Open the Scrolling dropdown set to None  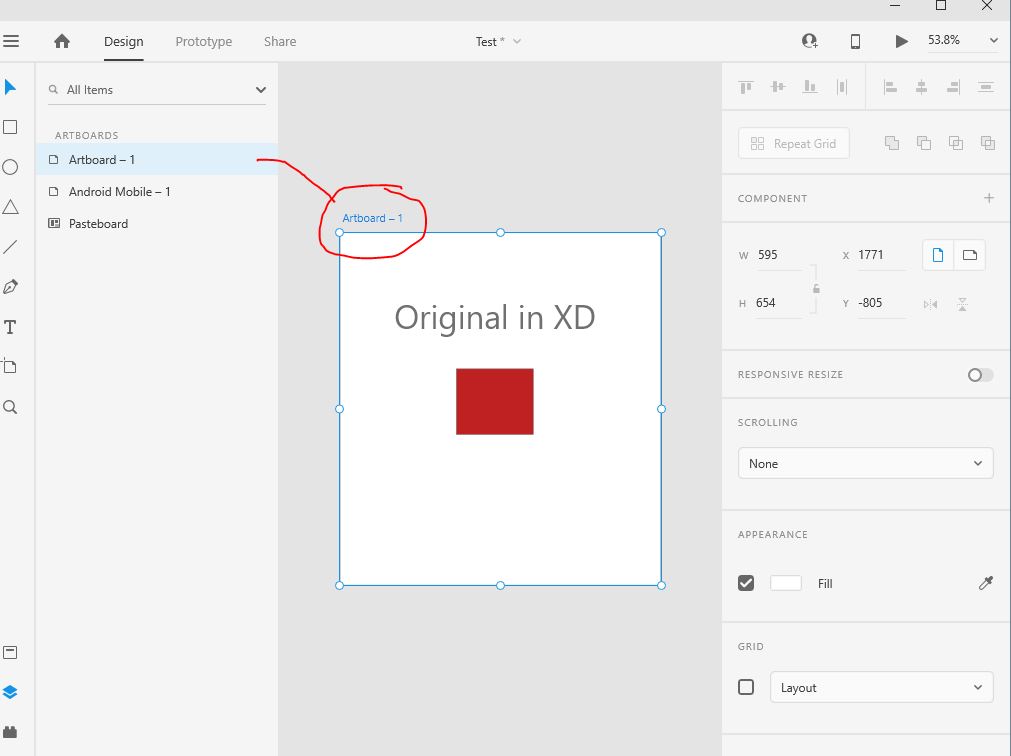[865, 463]
